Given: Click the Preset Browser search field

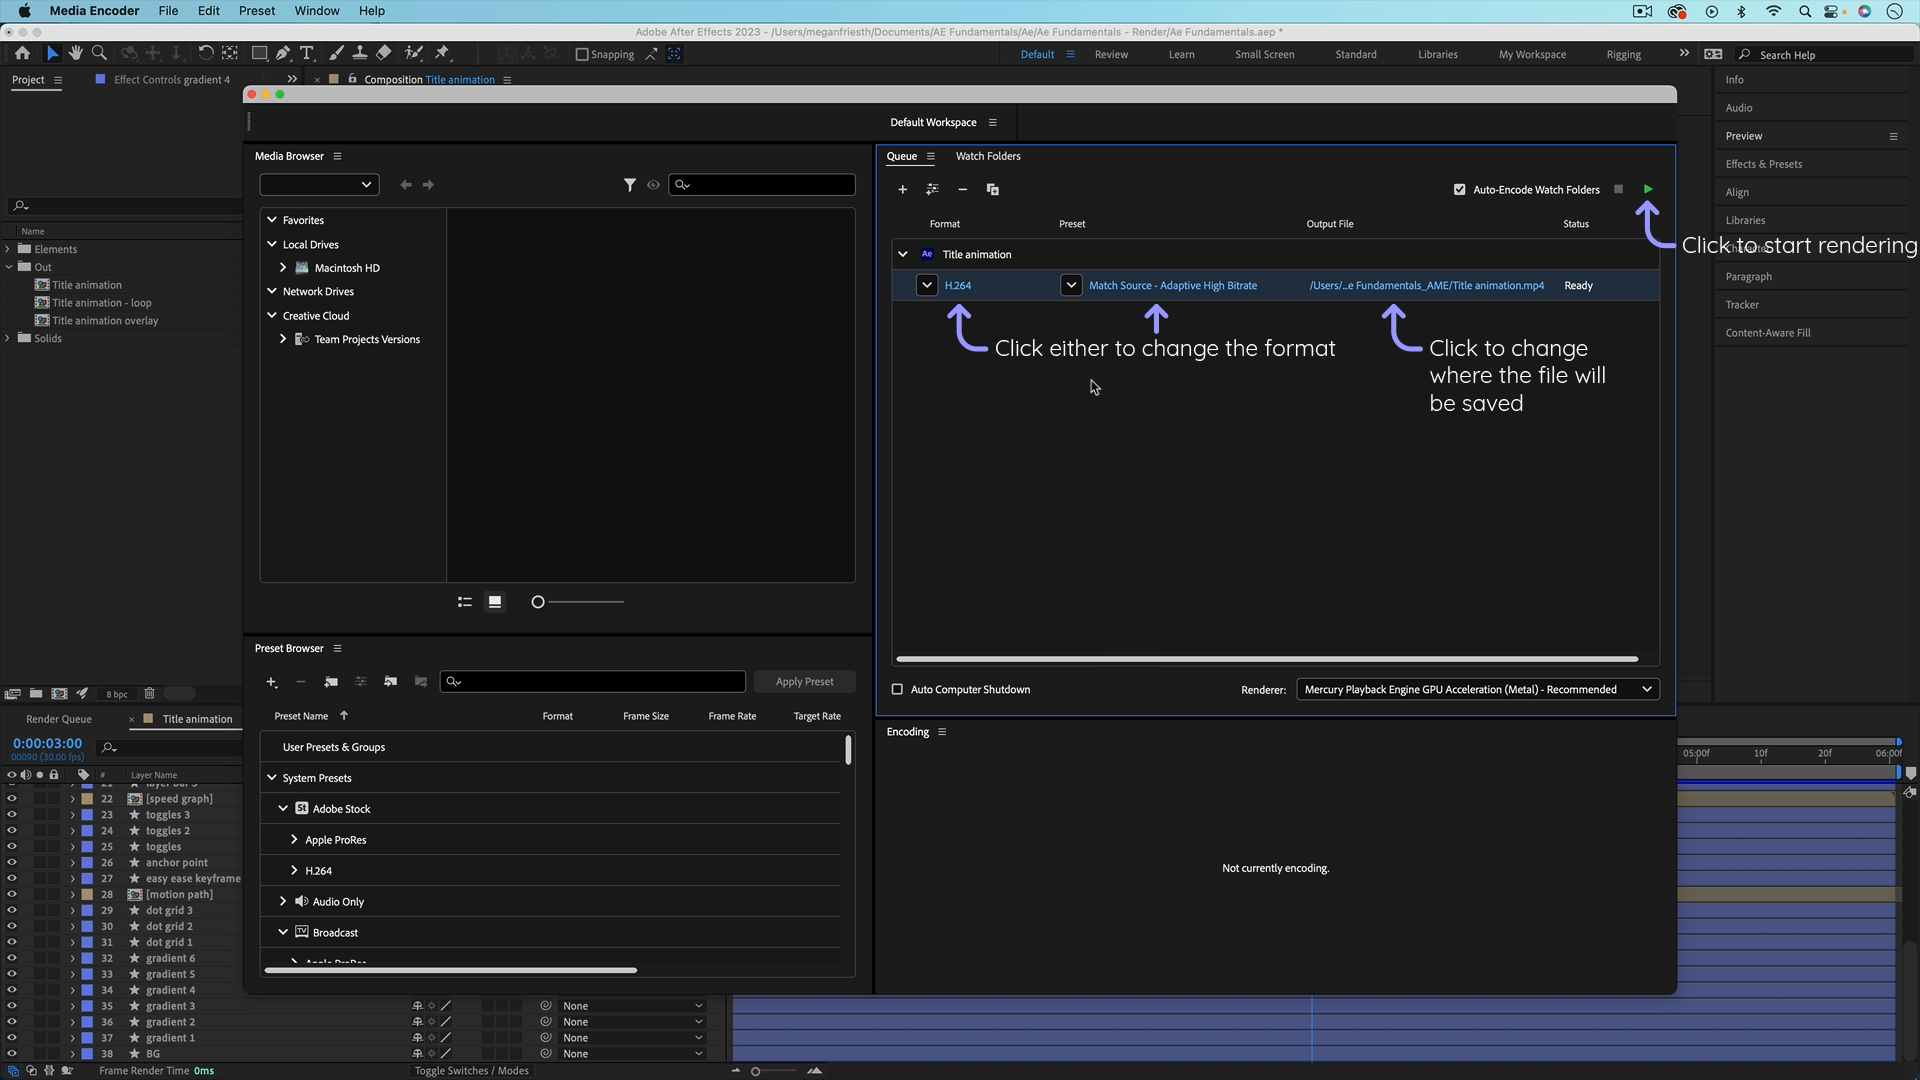Looking at the screenshot, I should click(592, 681).
